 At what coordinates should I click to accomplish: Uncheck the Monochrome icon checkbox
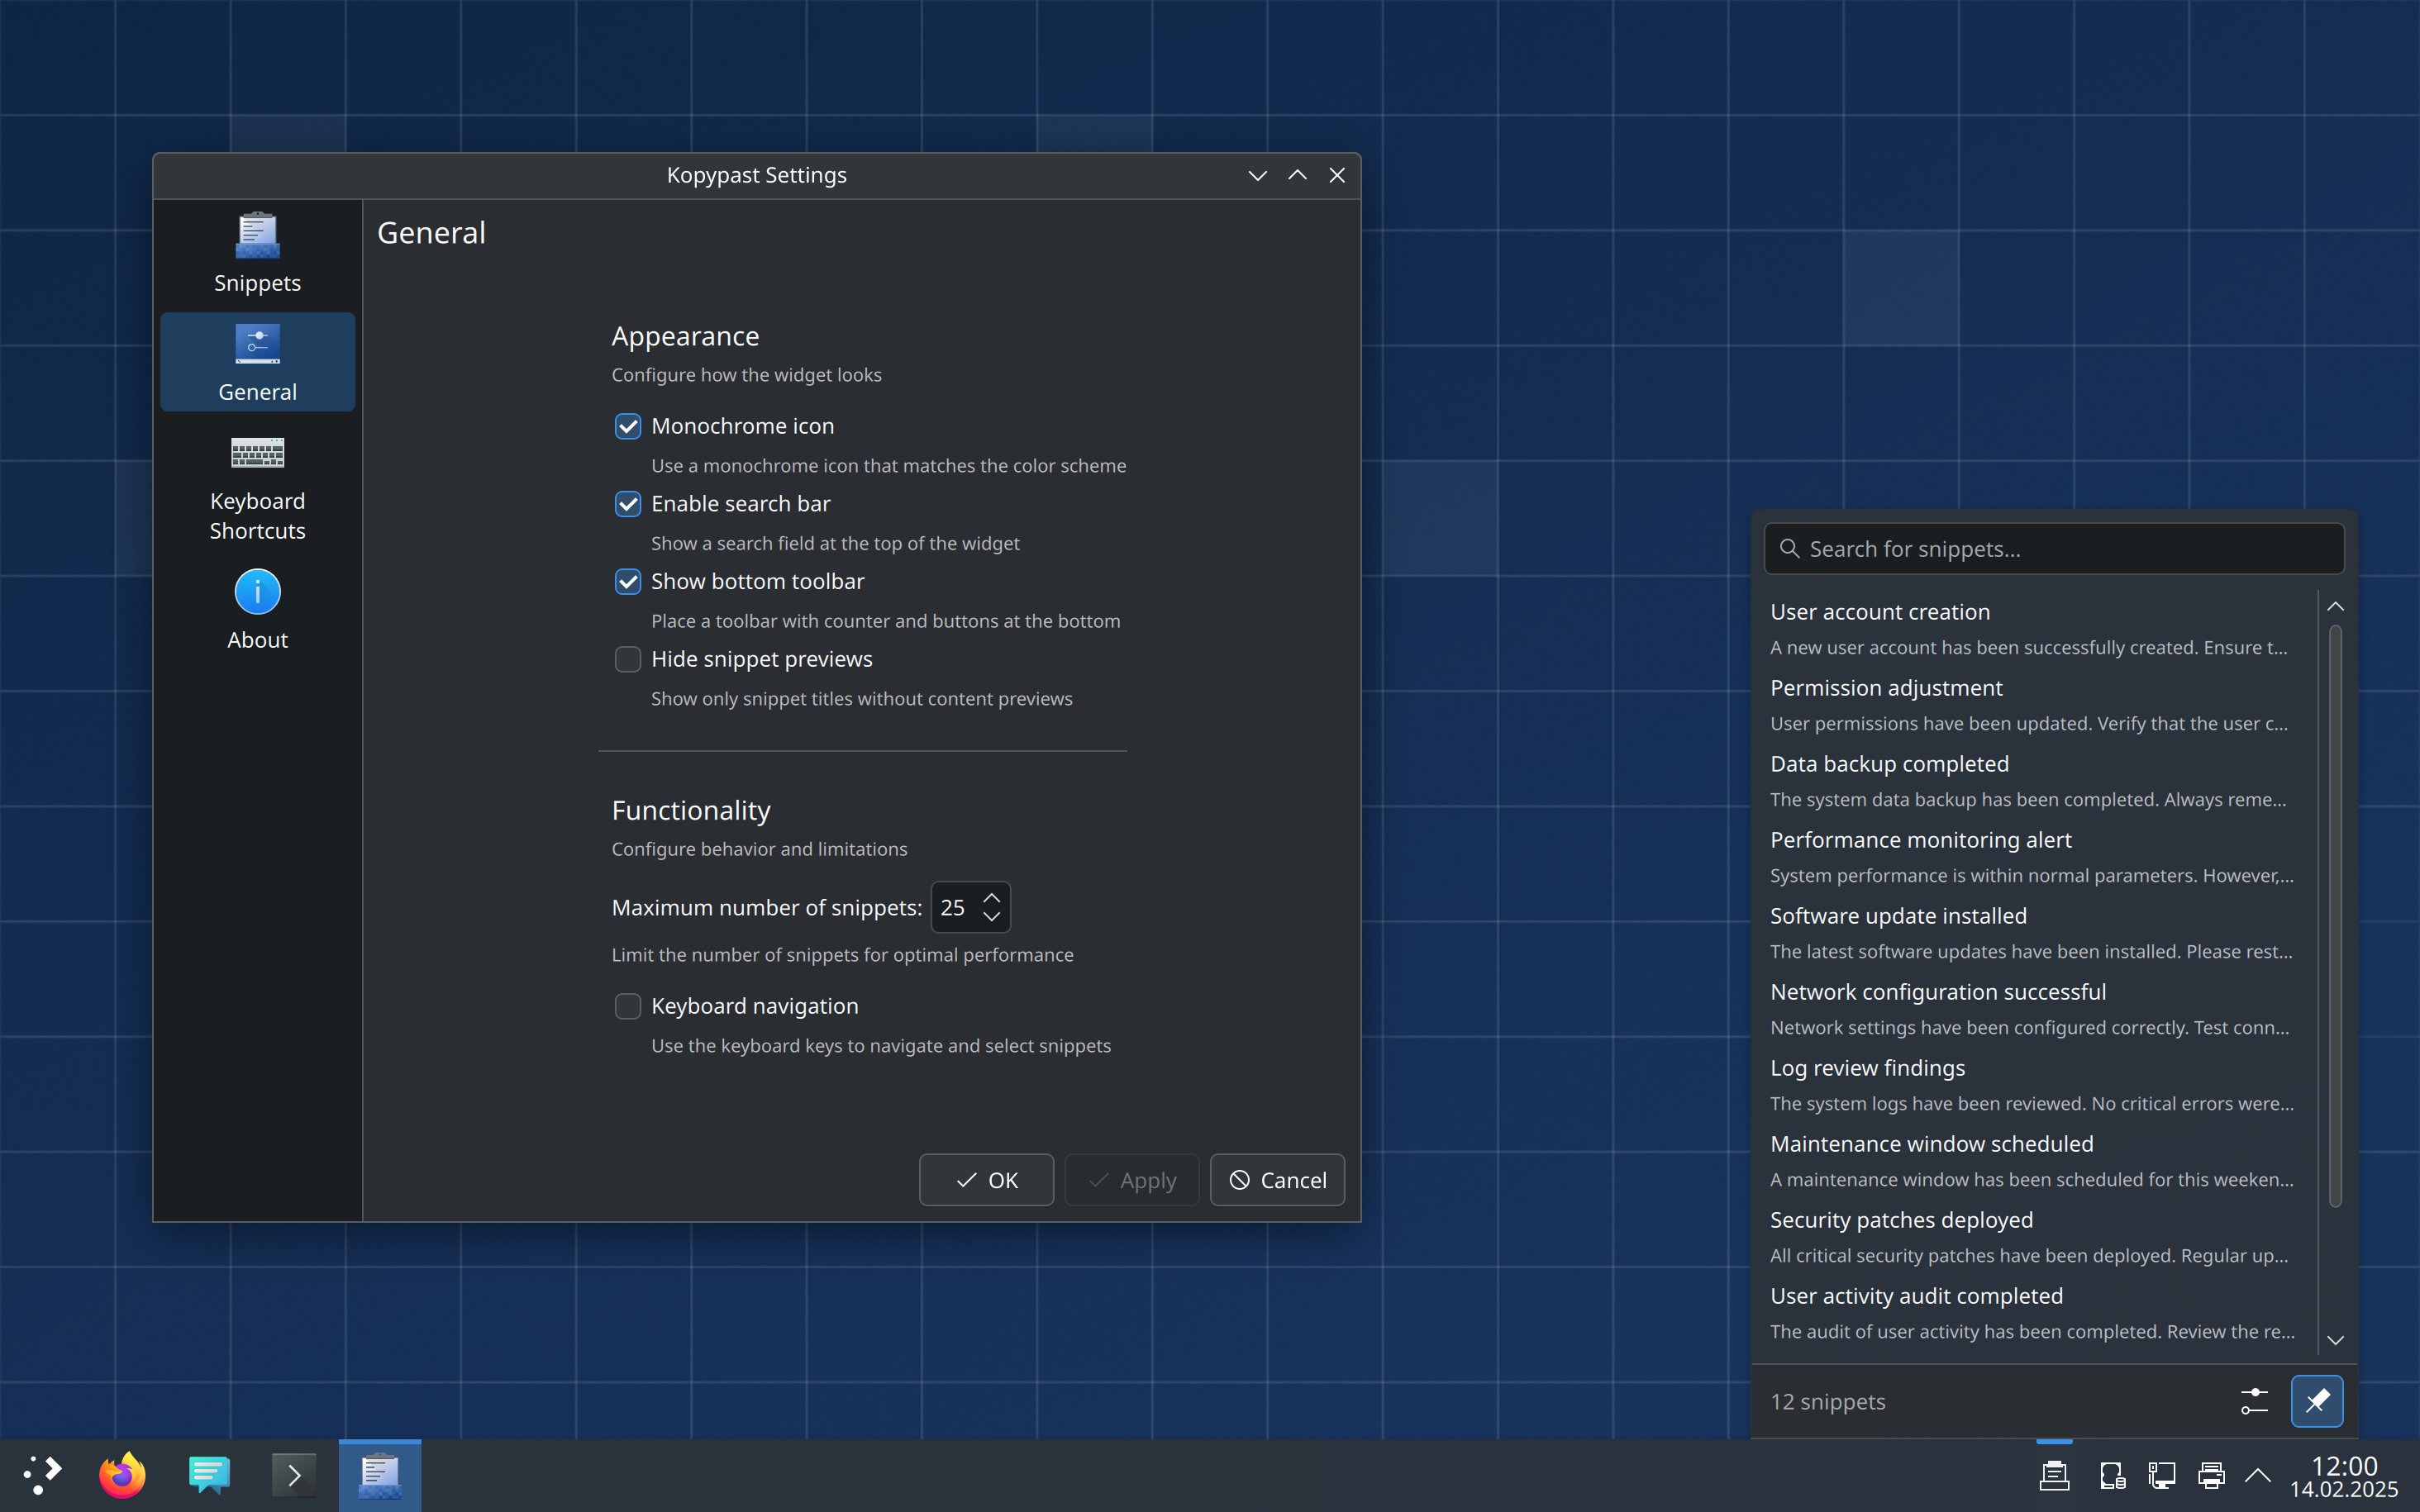pos(628,426)
